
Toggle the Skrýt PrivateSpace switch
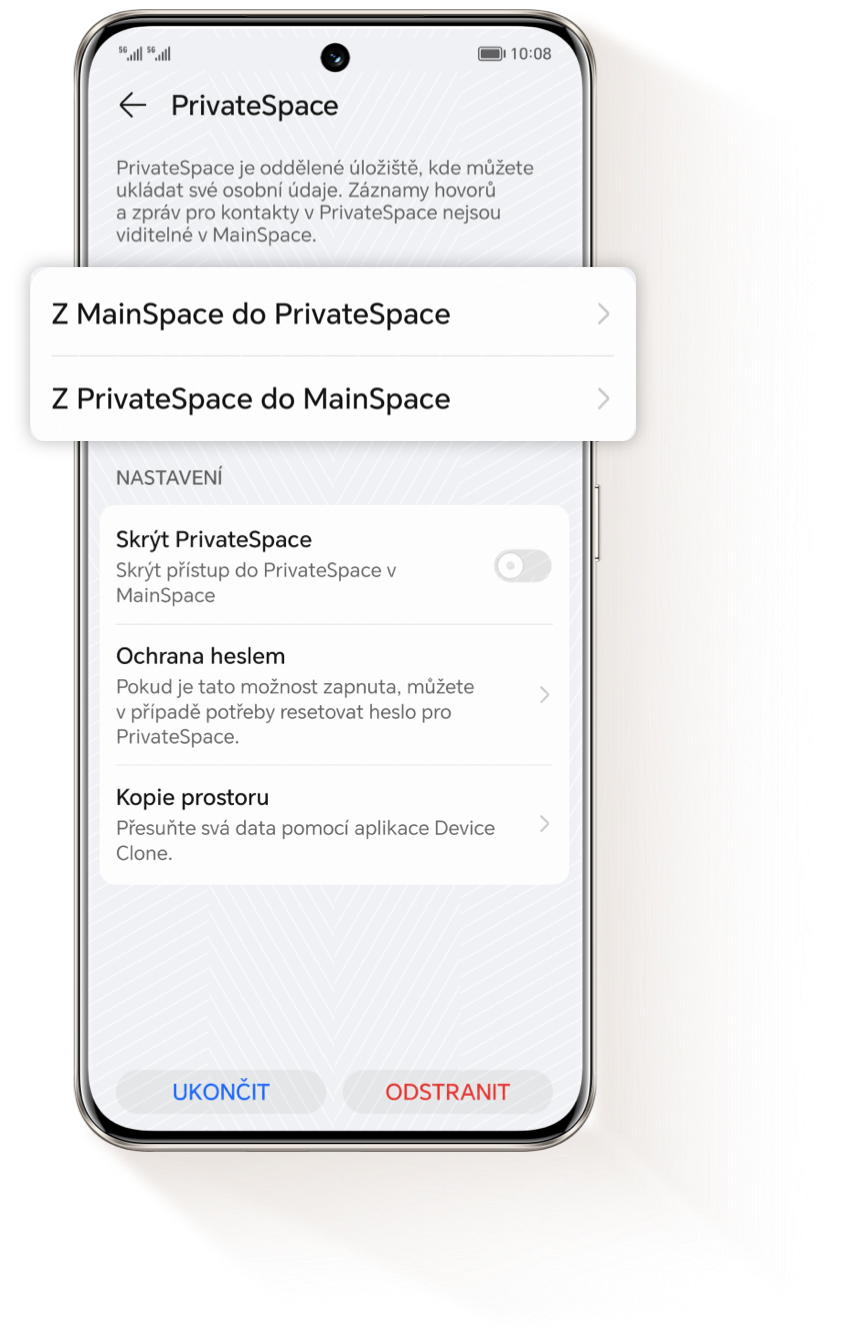pyautogui.click(x=523, y=566)
